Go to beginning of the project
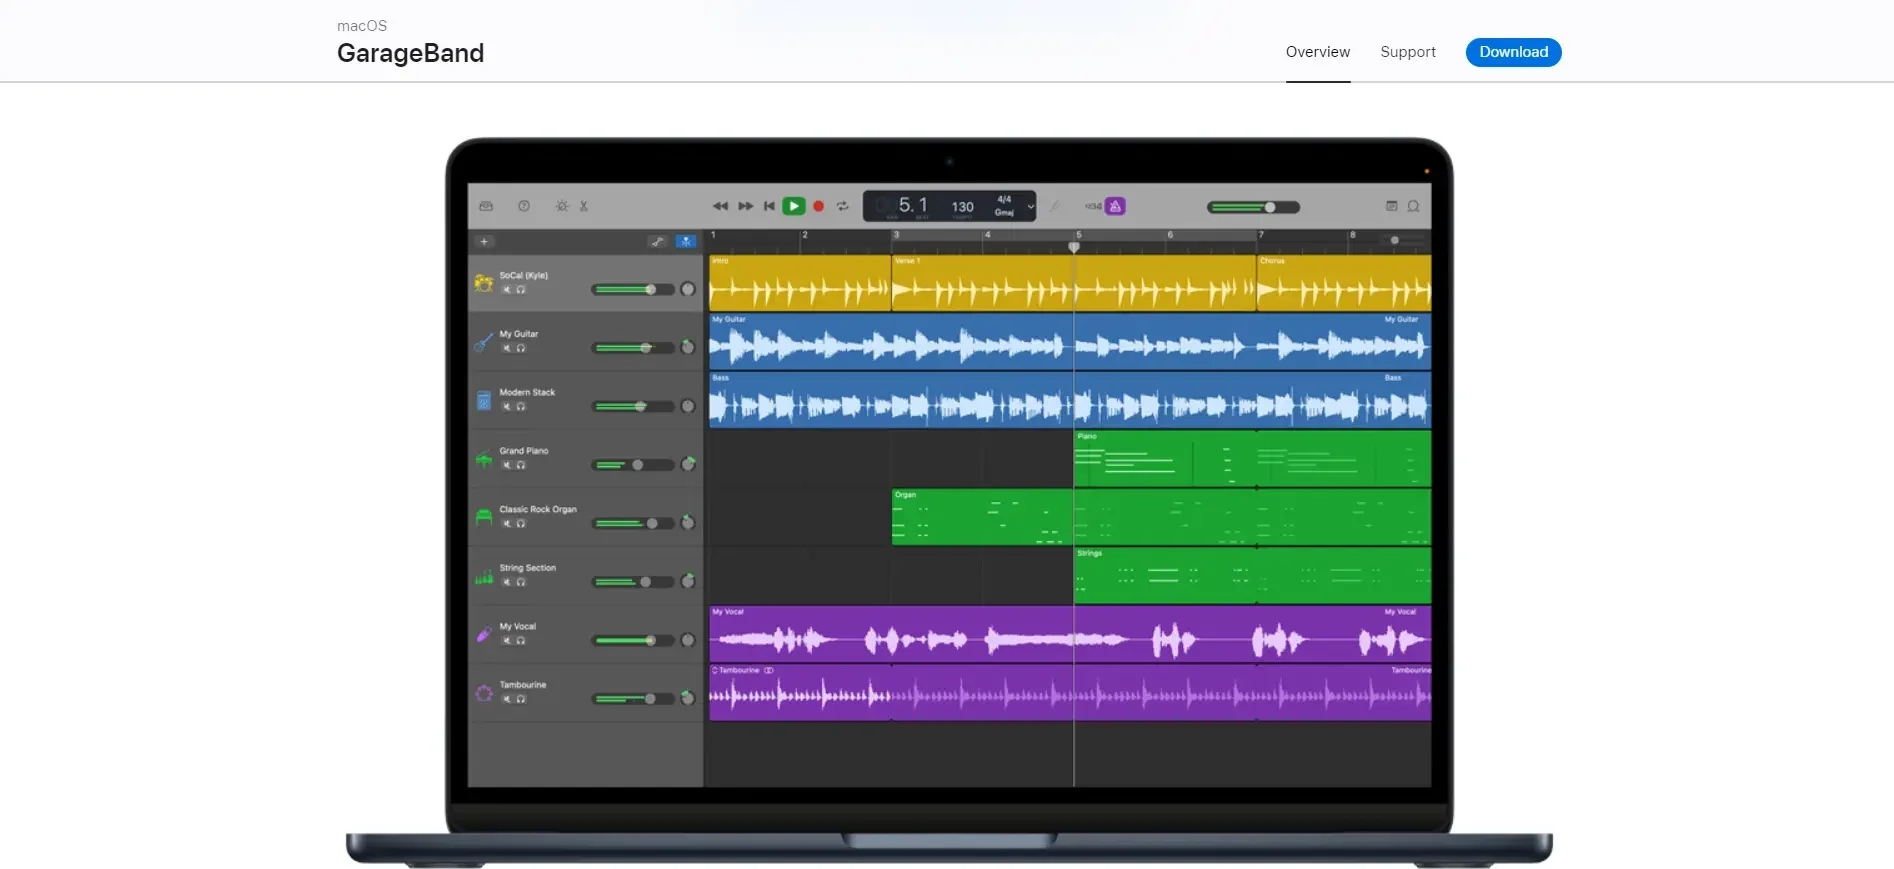The height and width of the screenshot is (869, 1894). (769, 206)
